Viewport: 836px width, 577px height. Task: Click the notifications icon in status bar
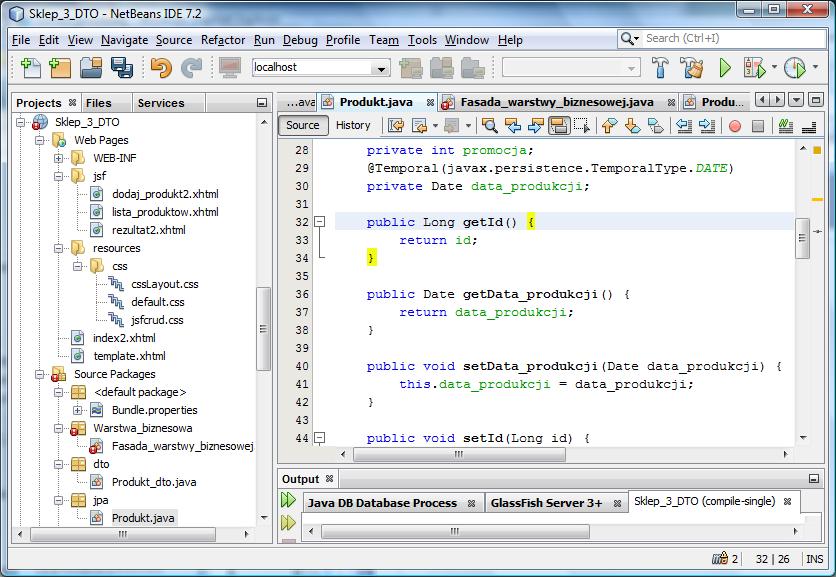[720, 558]
